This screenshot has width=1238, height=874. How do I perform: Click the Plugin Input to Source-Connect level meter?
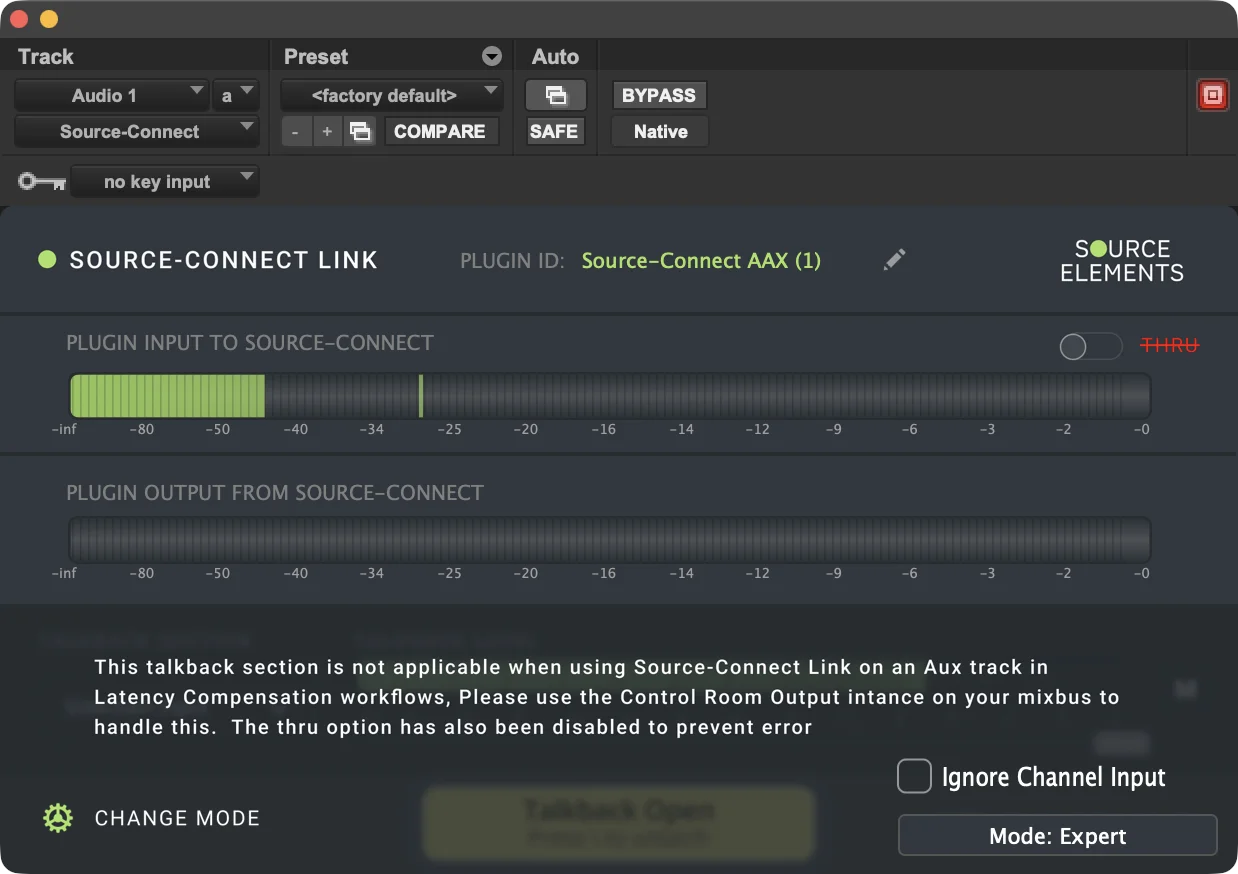click(x=610, y=395)
